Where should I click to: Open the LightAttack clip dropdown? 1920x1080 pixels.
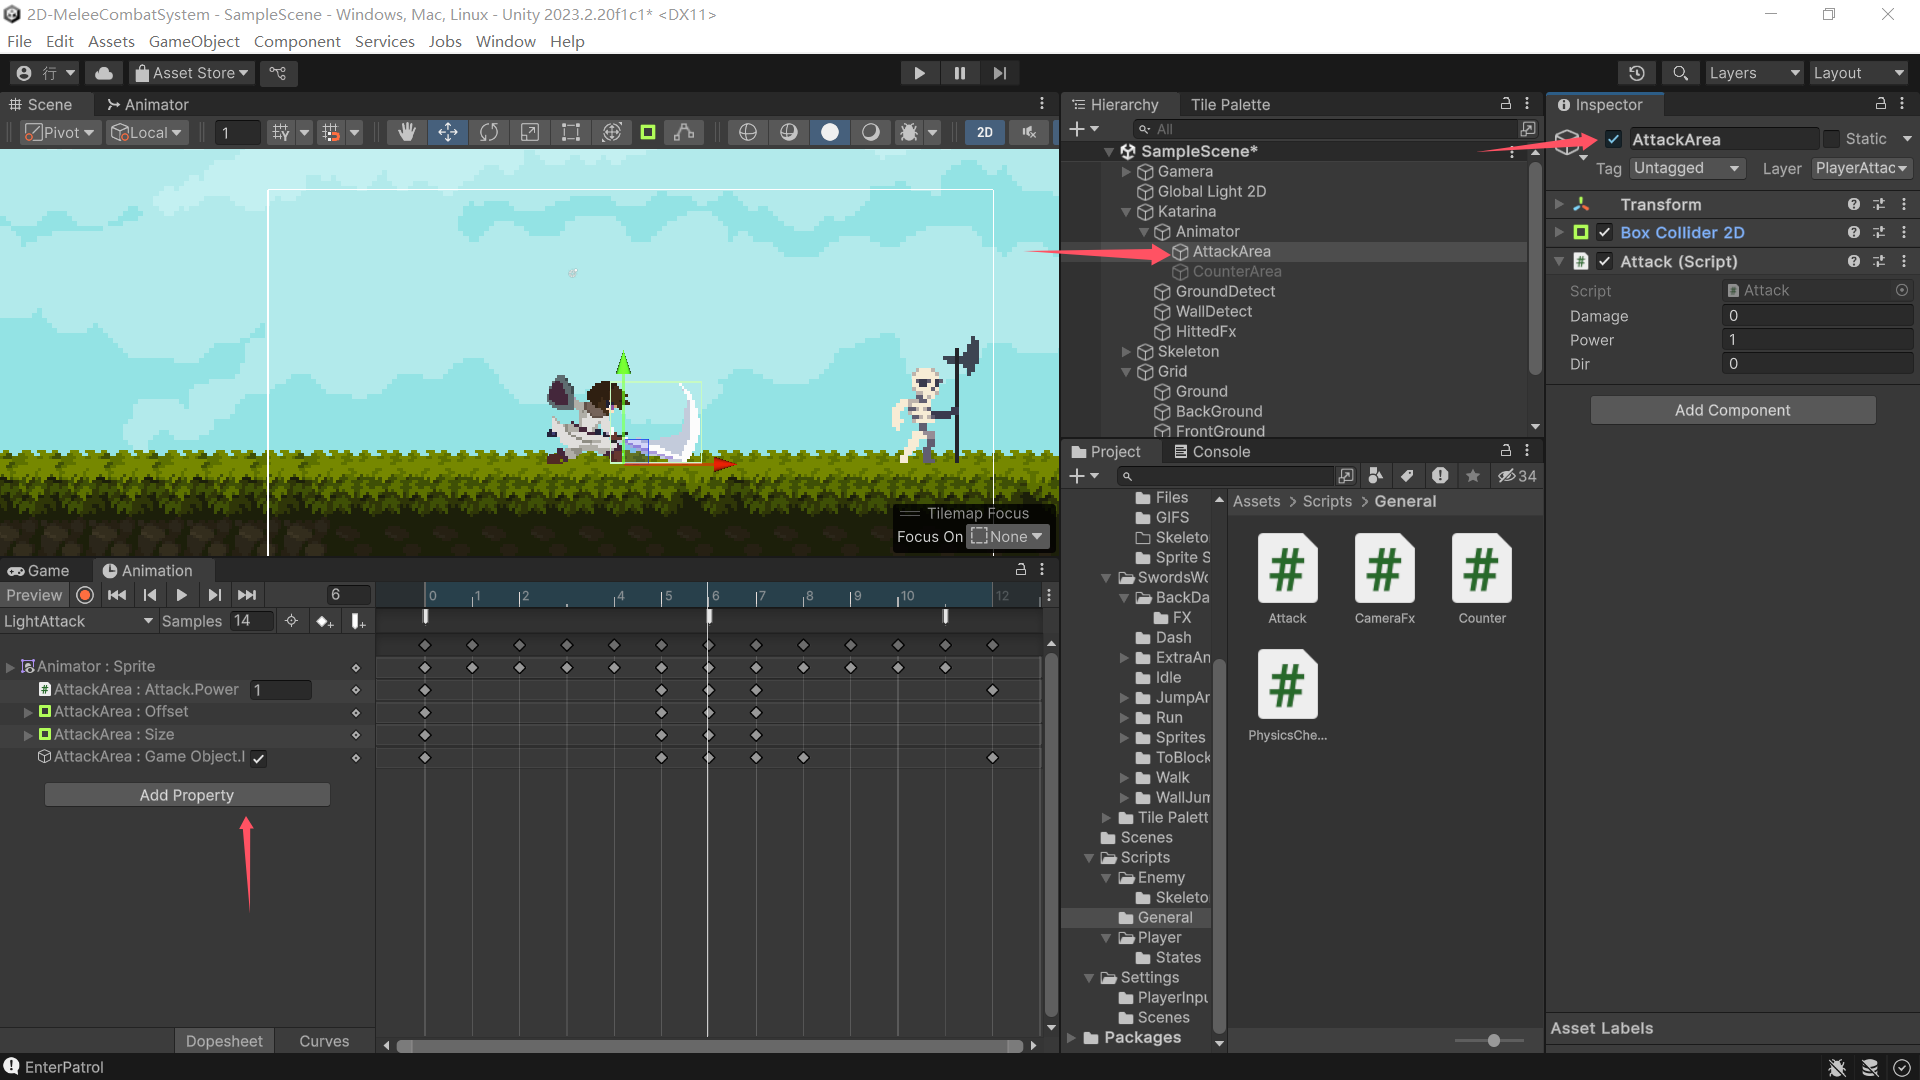[x=78, y=621]
